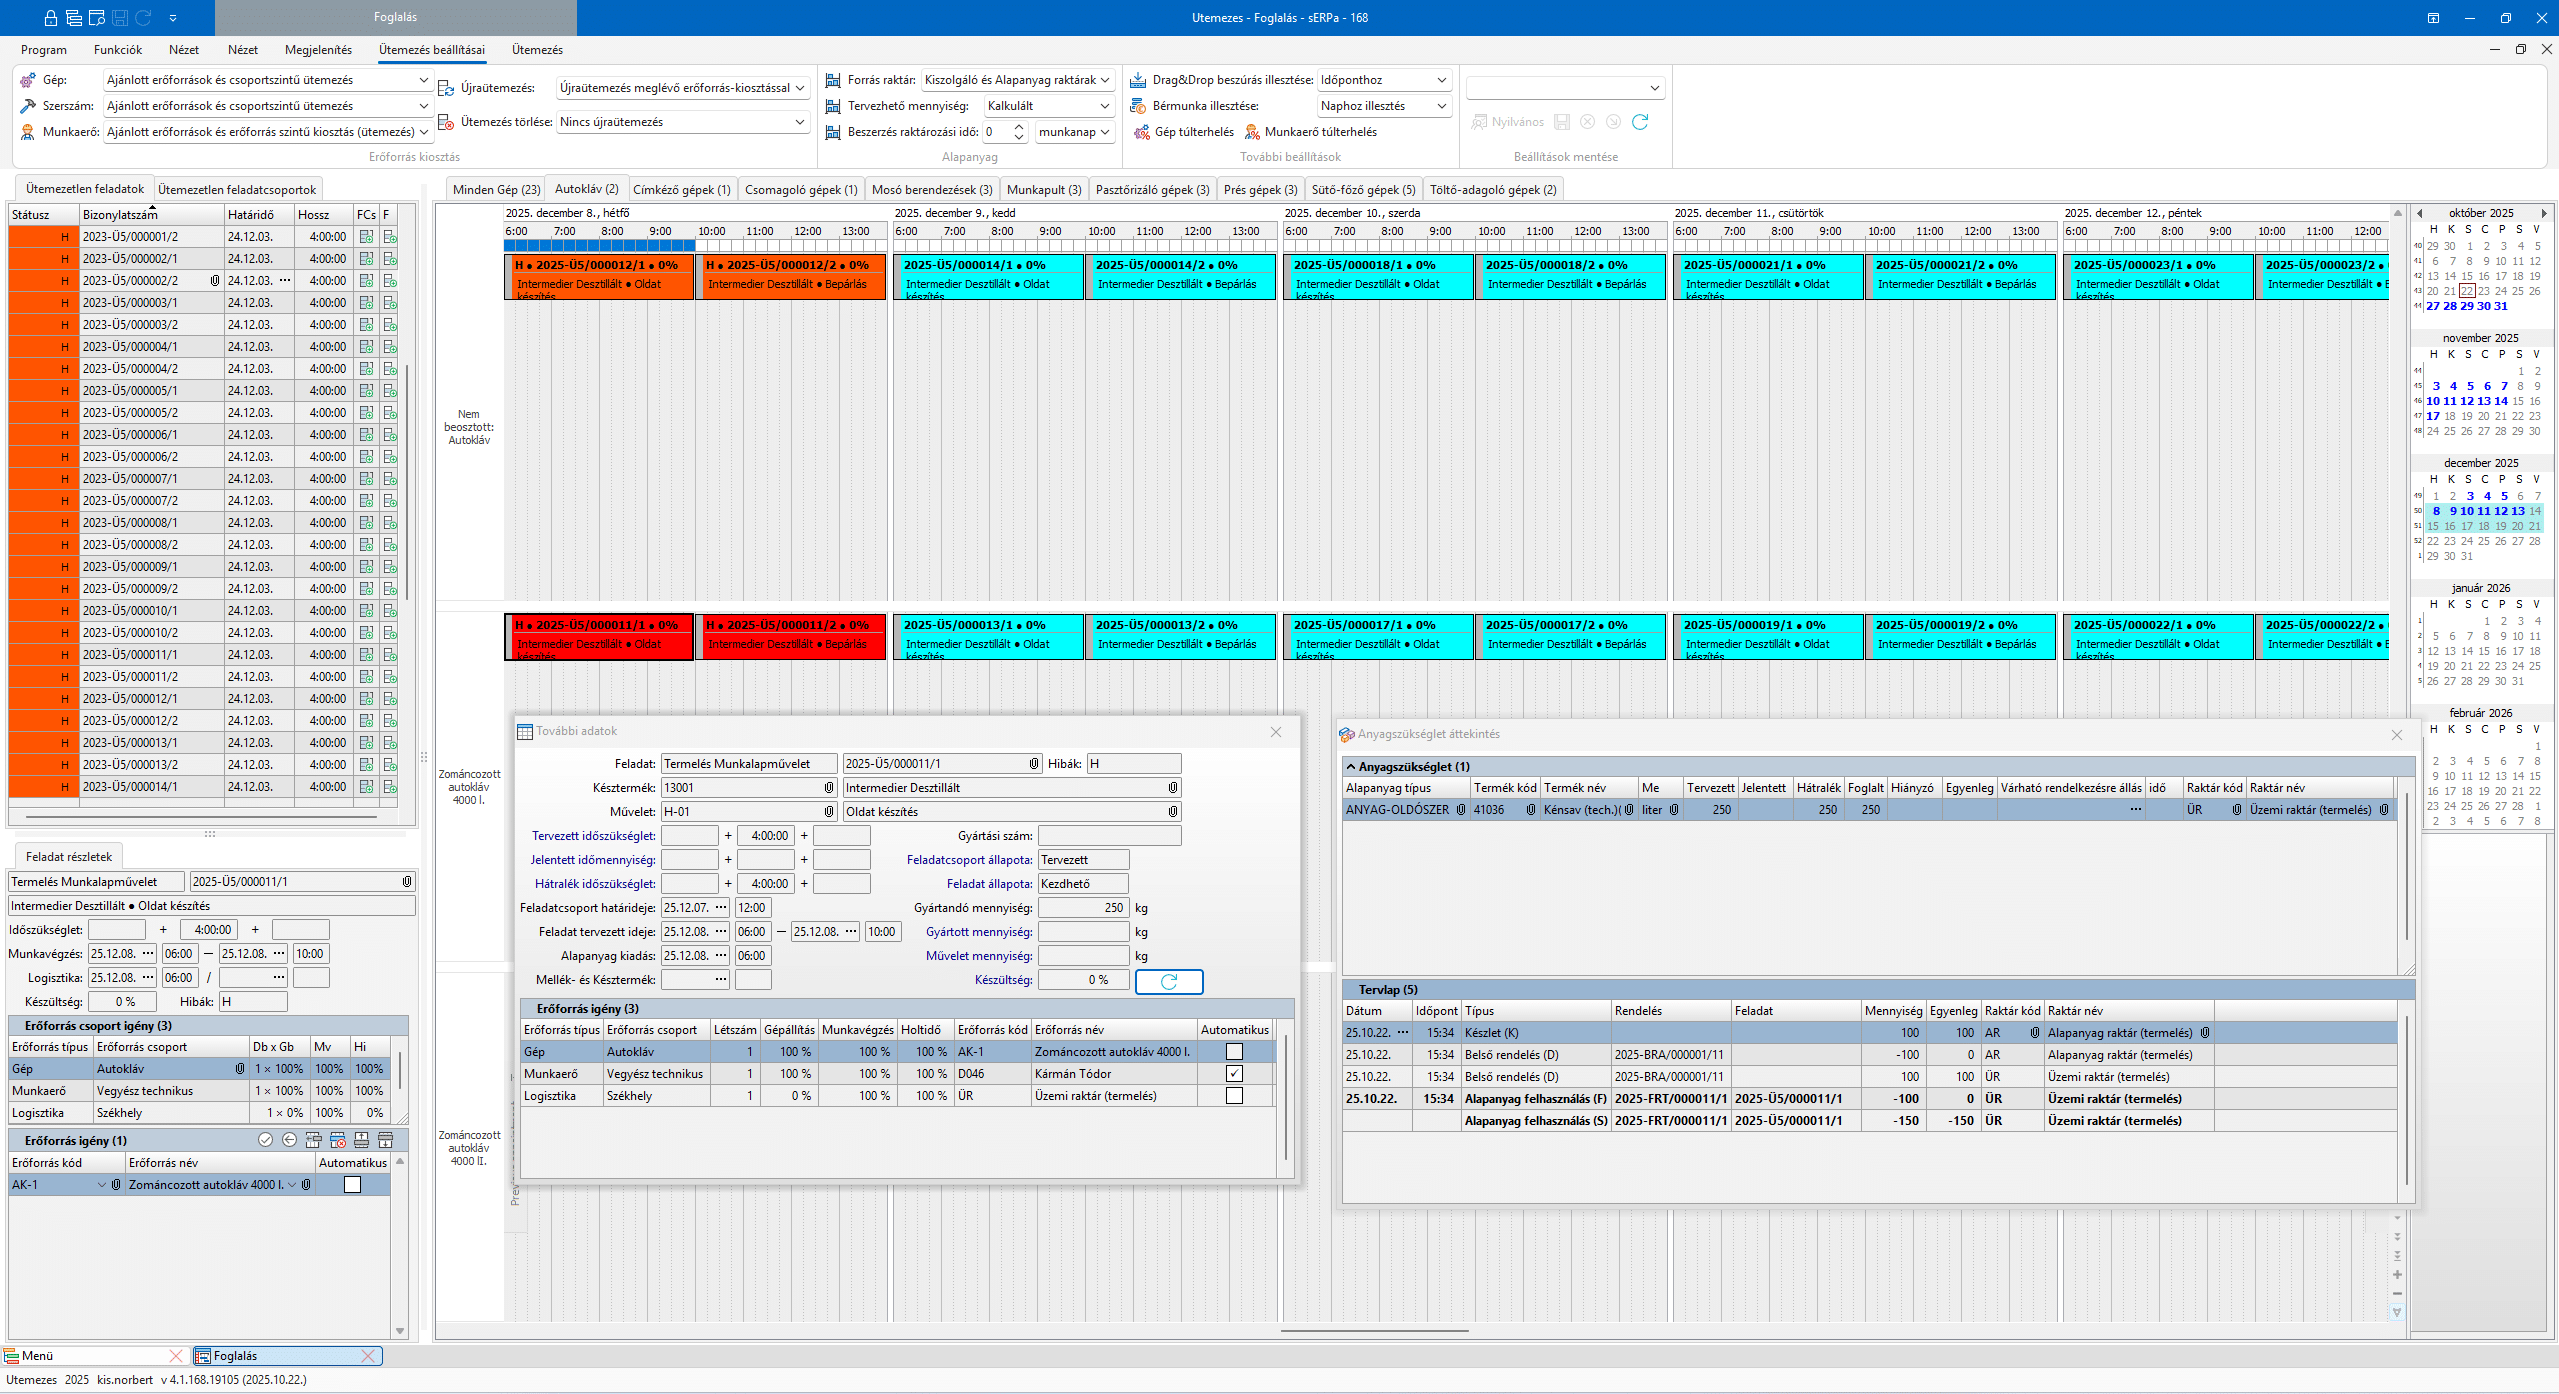The height and width of the screenshot is (1394, 2559).
Task: Open the Funkciók menu
Action: [x=117, y=50]
